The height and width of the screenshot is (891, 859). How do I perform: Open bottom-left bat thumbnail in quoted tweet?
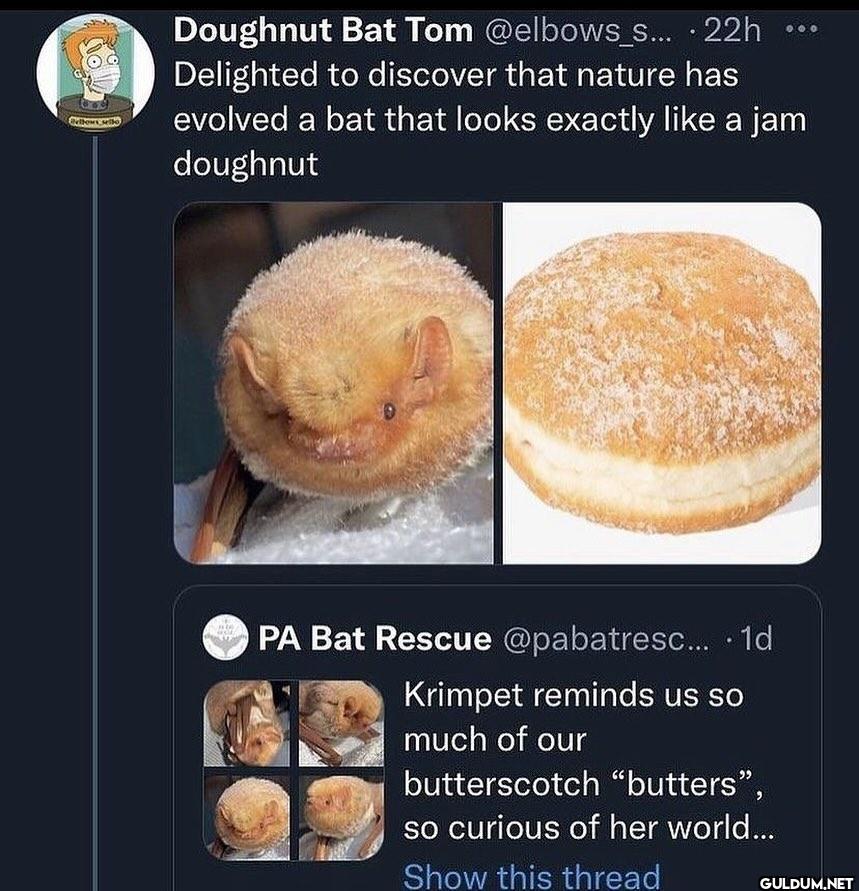pos(246,817)
